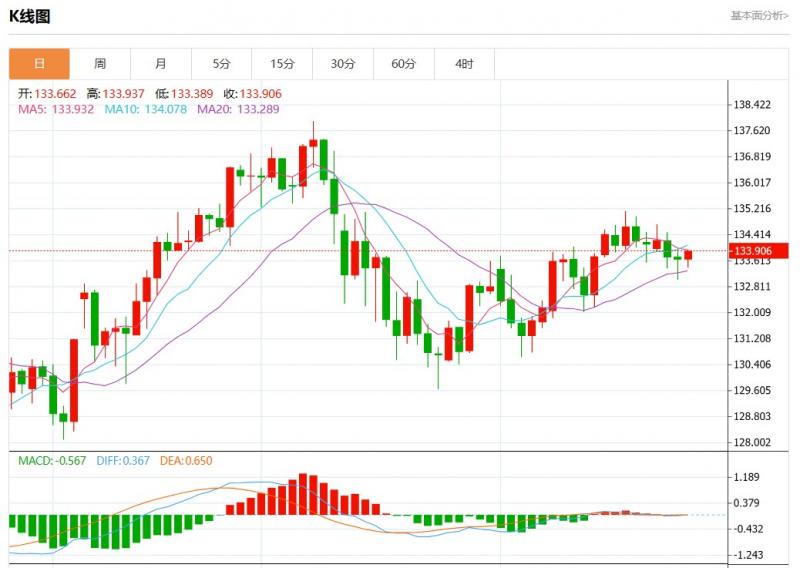Viewport: 800px width, 568px height.
Task: Select the 日 daily chart tab
Action: [x=39, y=64]
